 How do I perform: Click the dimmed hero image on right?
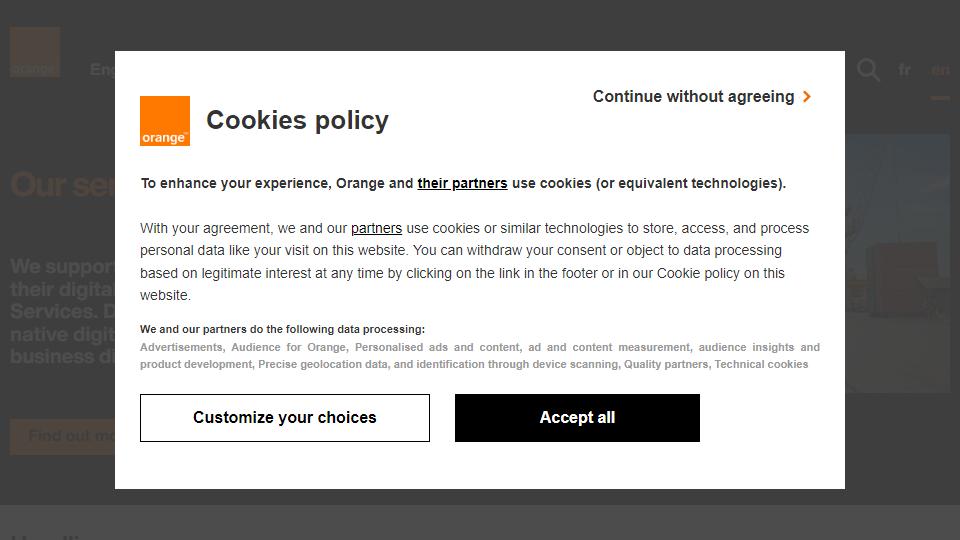[898, 263]
